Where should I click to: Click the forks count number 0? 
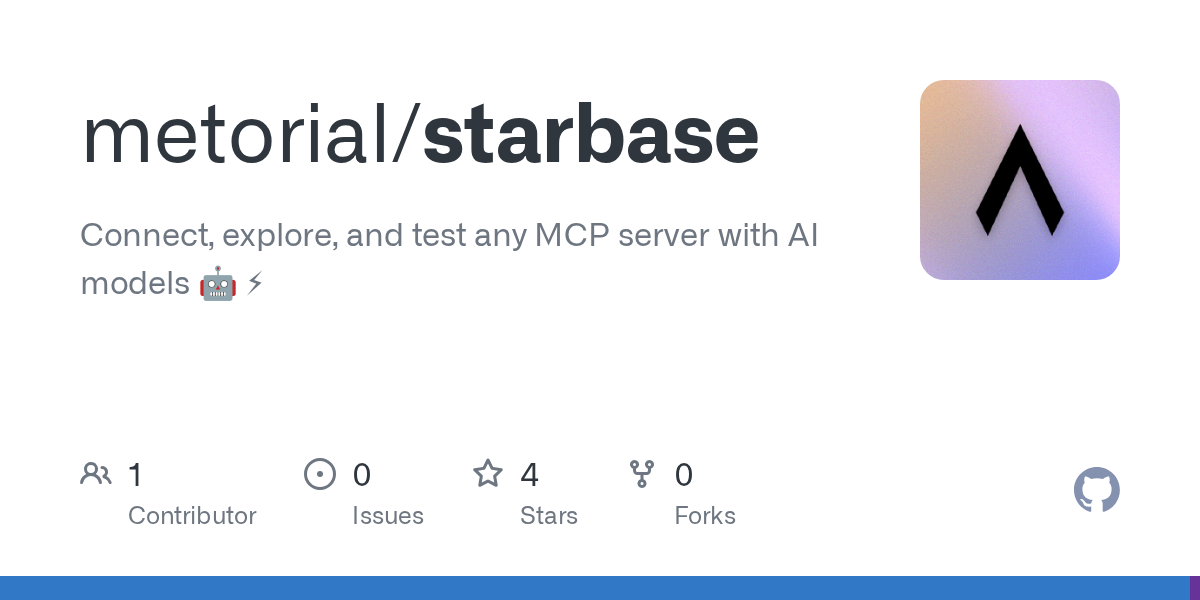[x=684, y=474]
